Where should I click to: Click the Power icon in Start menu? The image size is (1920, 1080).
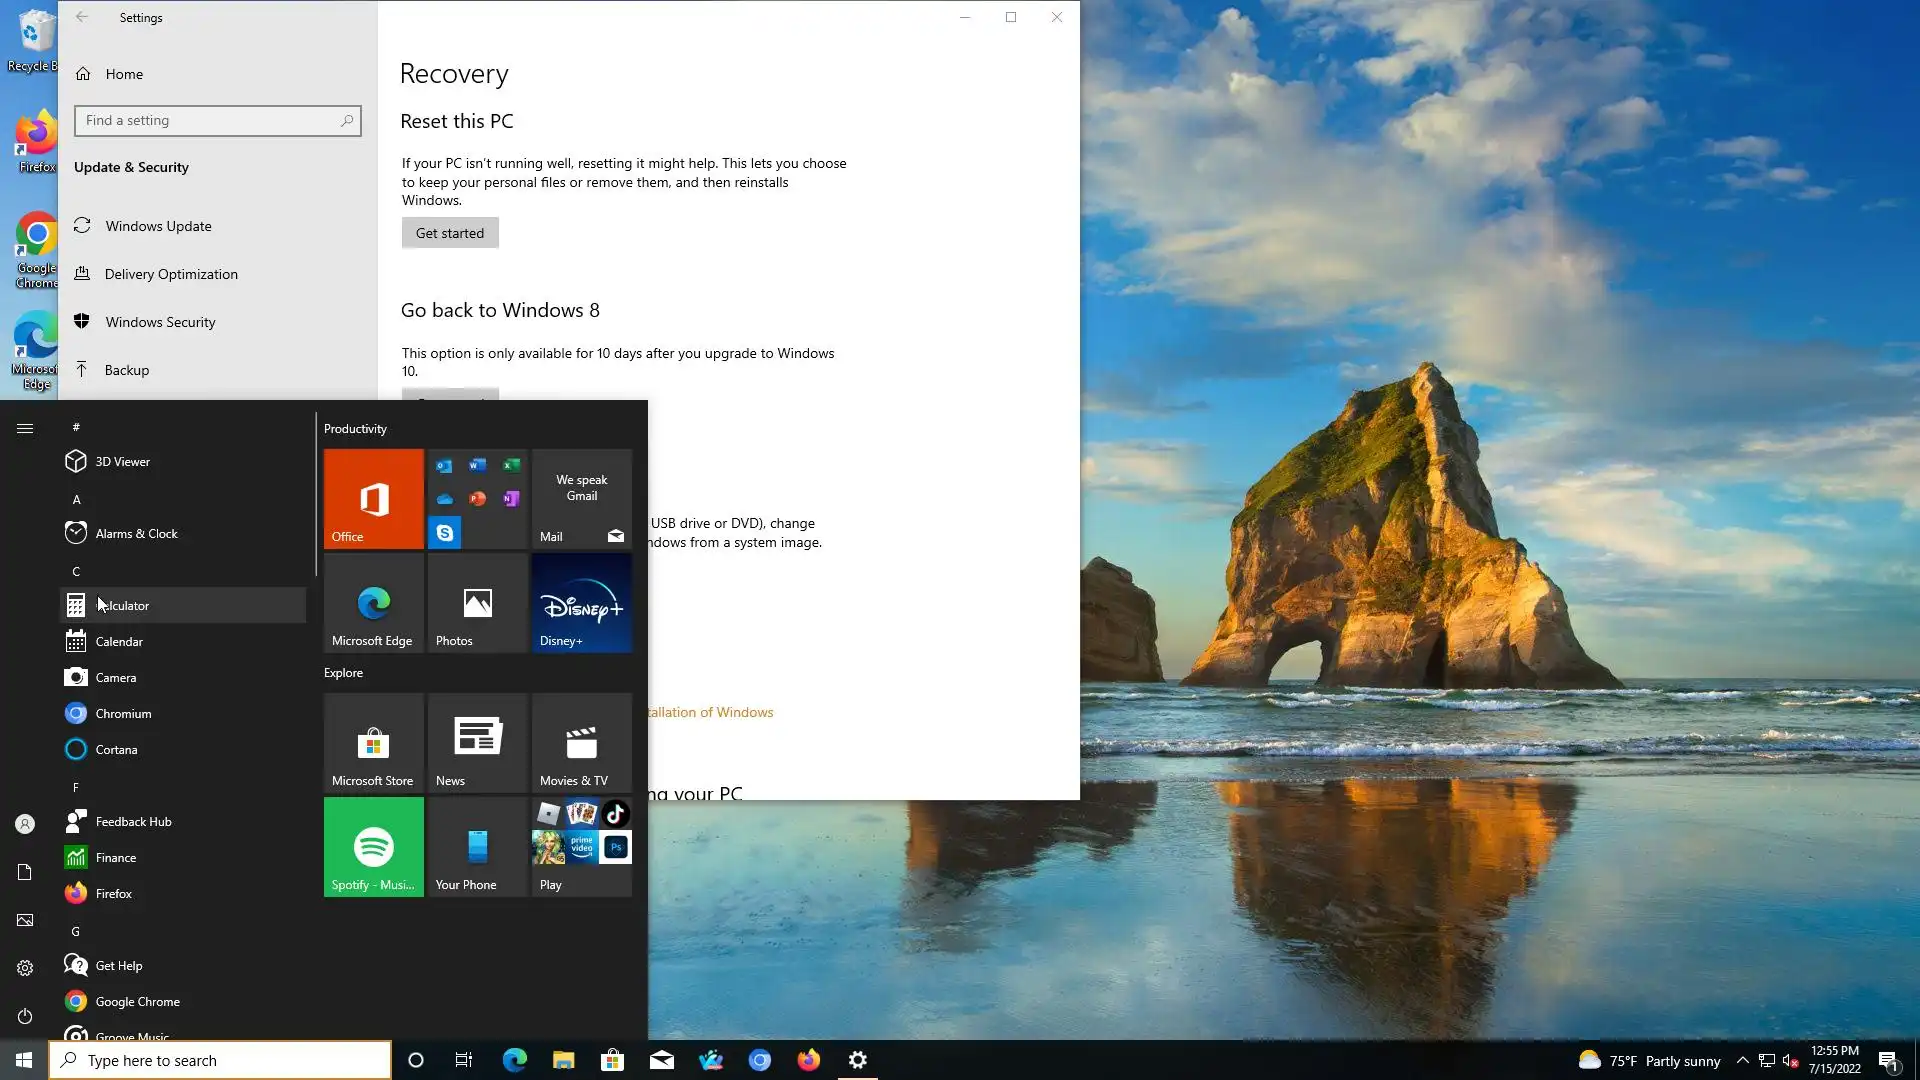click(x=25, y=1016)
